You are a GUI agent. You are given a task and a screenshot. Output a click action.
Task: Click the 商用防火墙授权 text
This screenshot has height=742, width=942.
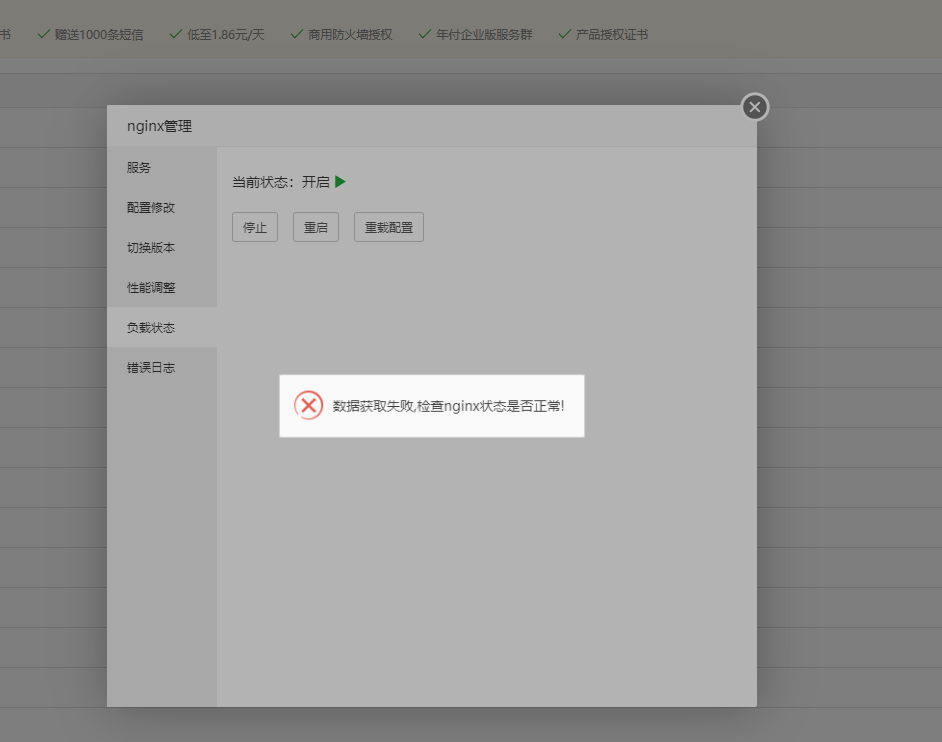pos(350,35)
